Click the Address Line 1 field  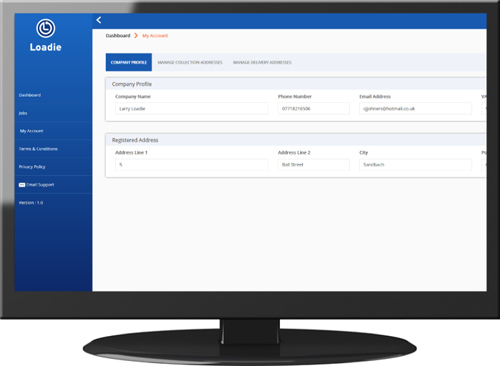point(192,165)
